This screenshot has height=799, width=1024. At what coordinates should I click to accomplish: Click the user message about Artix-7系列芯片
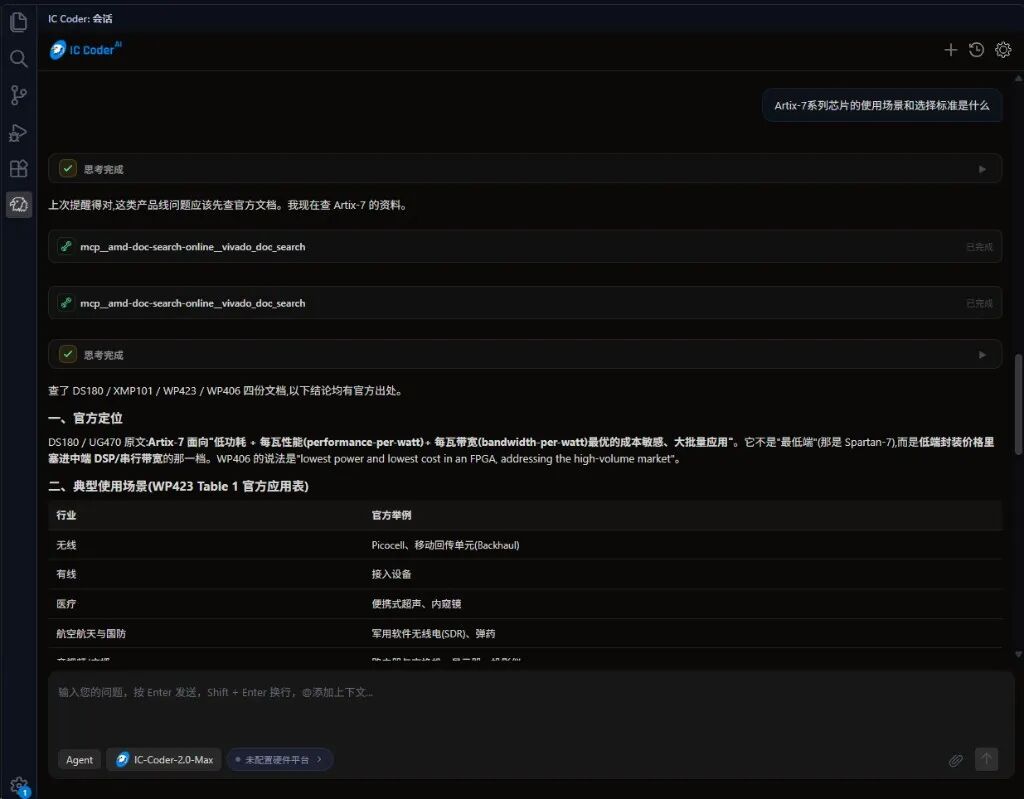click(882, 105)
